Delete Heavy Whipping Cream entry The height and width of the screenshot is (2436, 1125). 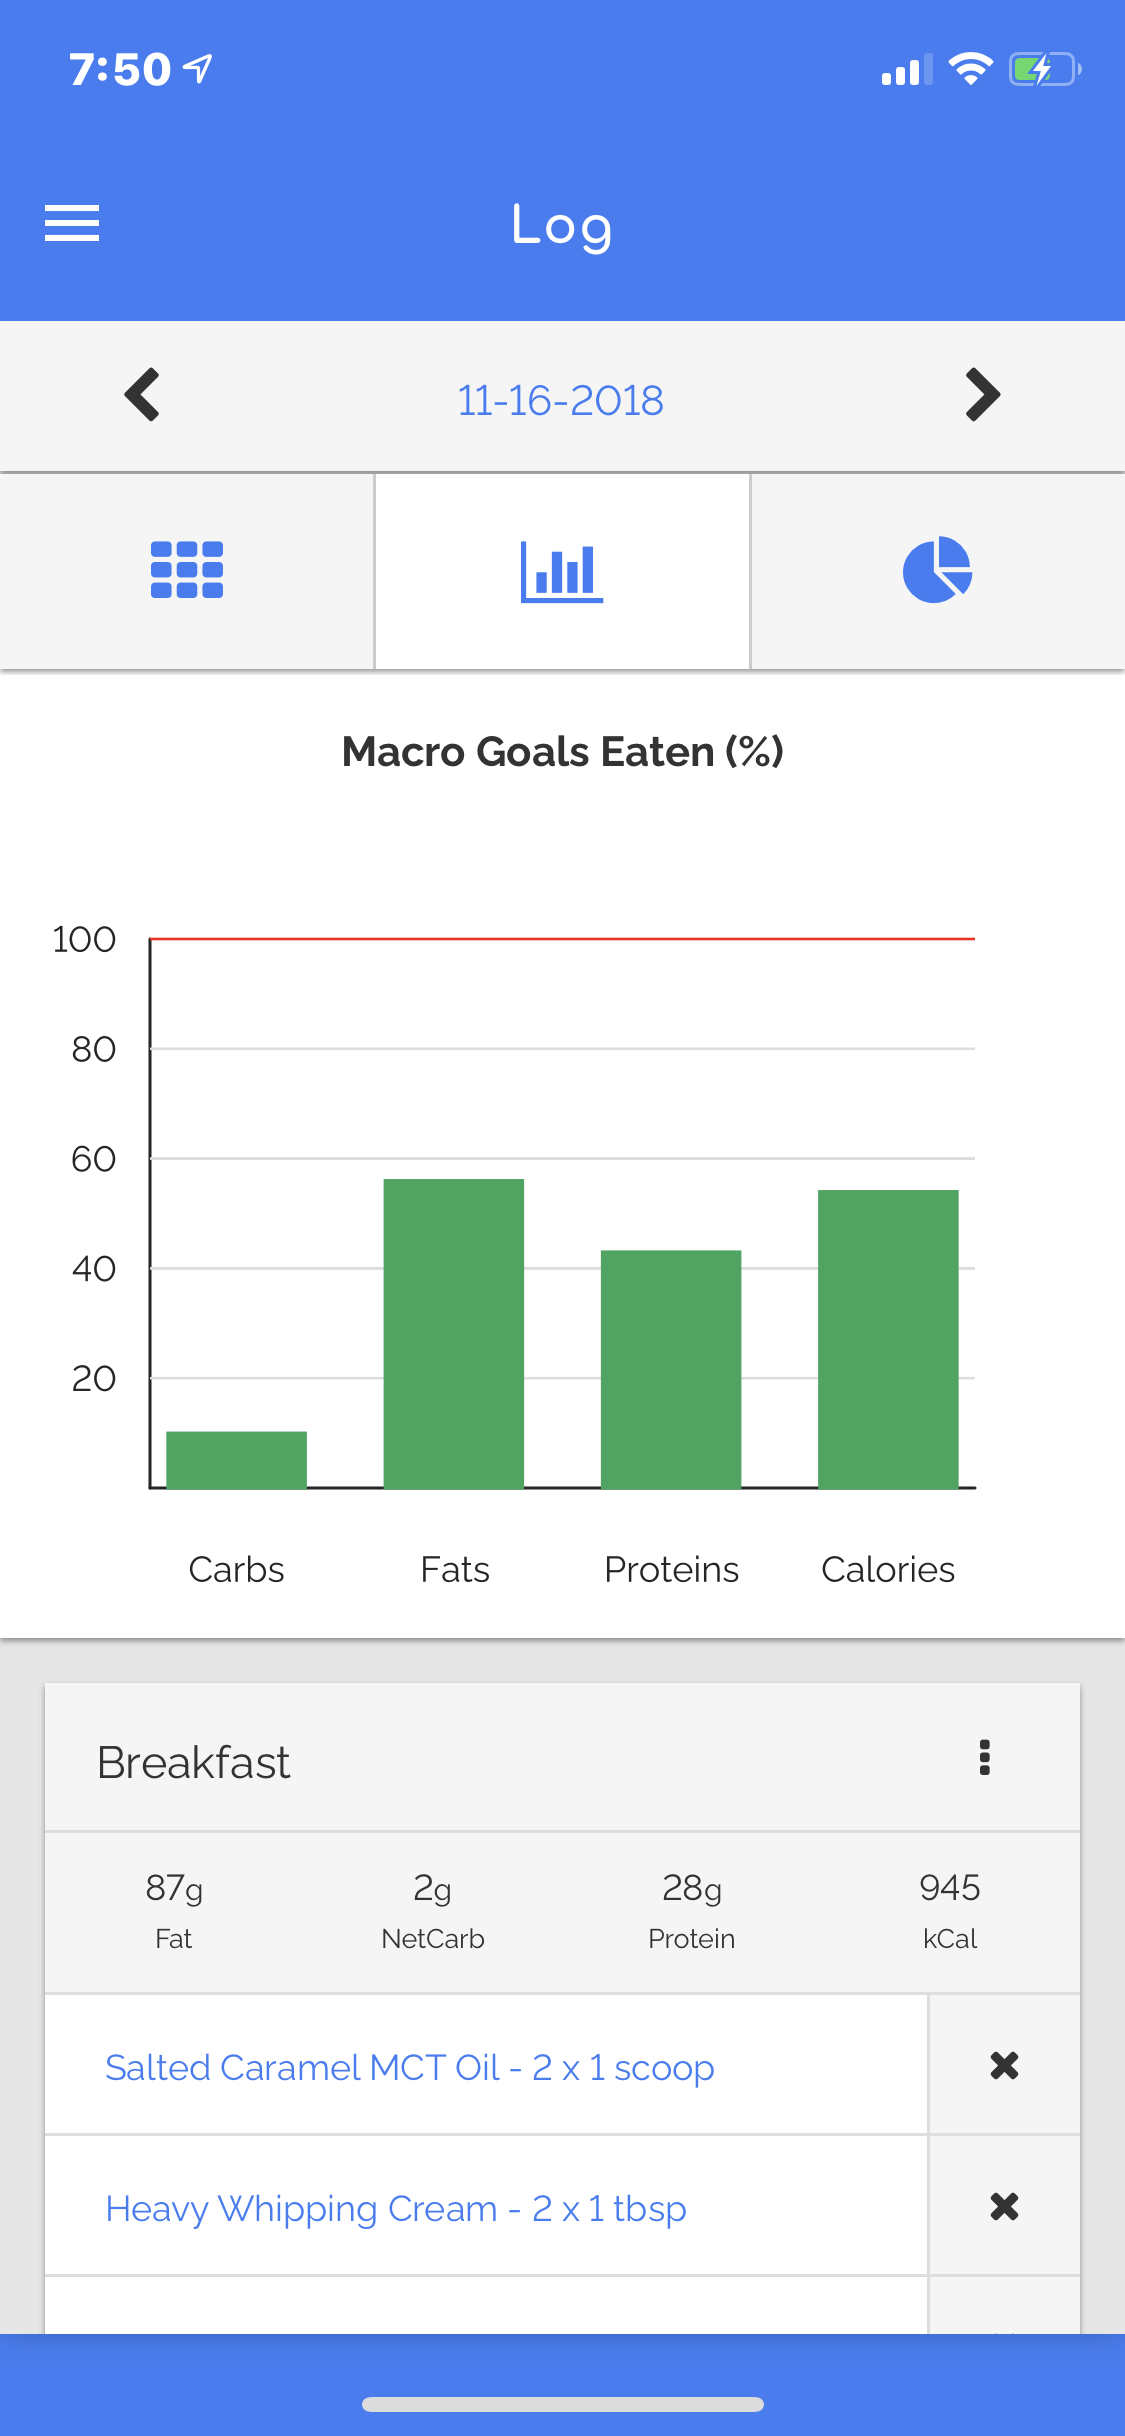[1004, 2206]
